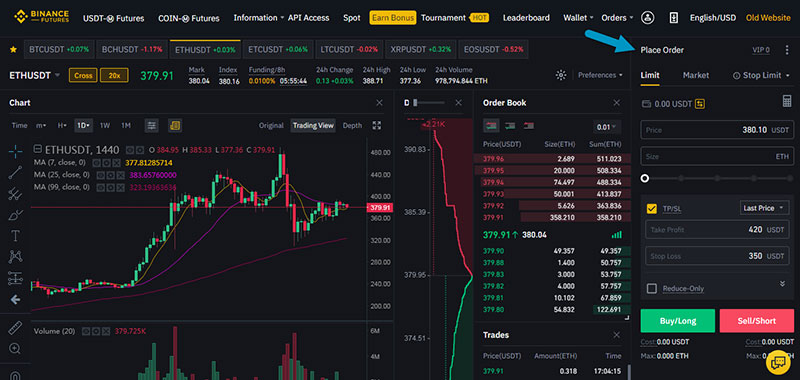Collapse the ETHUSDT chart legend
The height and width of the screenshot is (380, 800).
coord(37,149)
